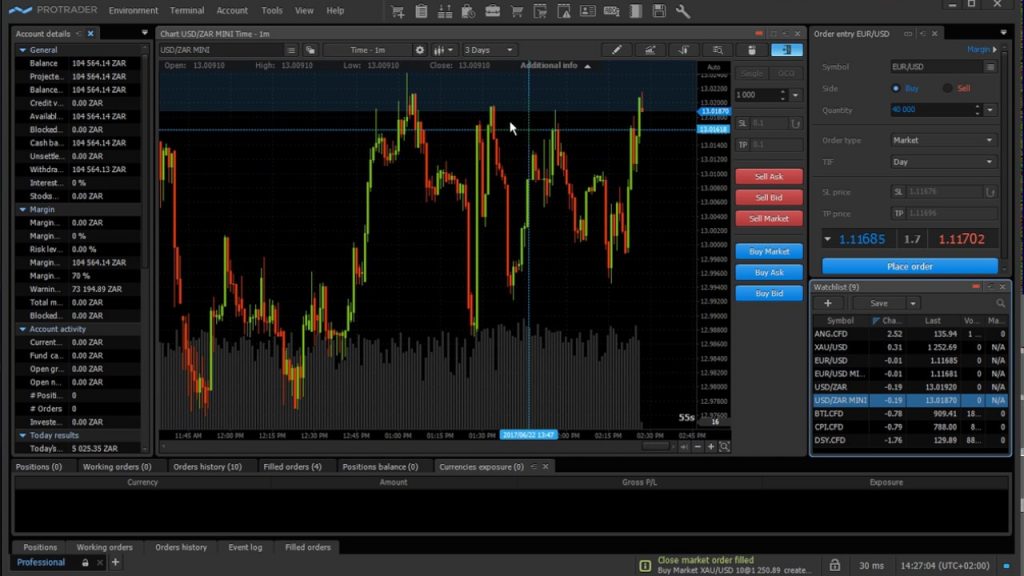Open the 3 Days history range dropdown
Viewport: 1024px width, 576px height.
point(489,50)
